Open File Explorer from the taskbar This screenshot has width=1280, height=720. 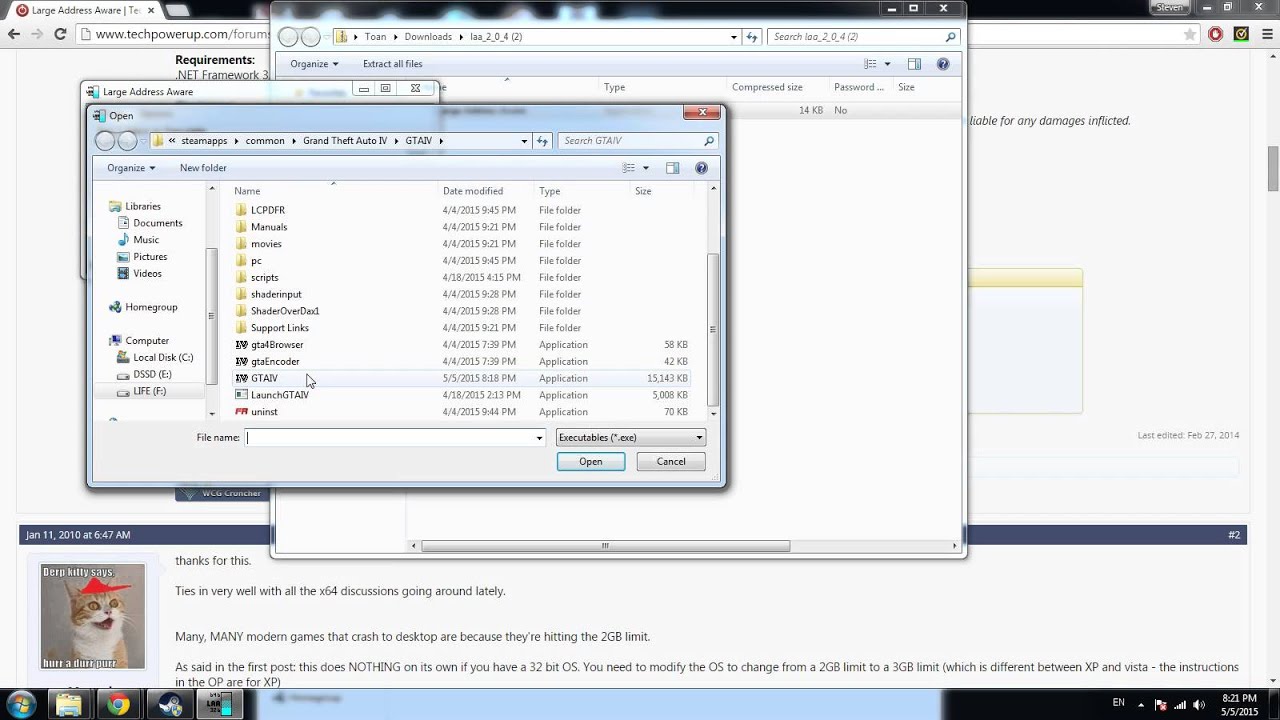click(x=68, y=705)
